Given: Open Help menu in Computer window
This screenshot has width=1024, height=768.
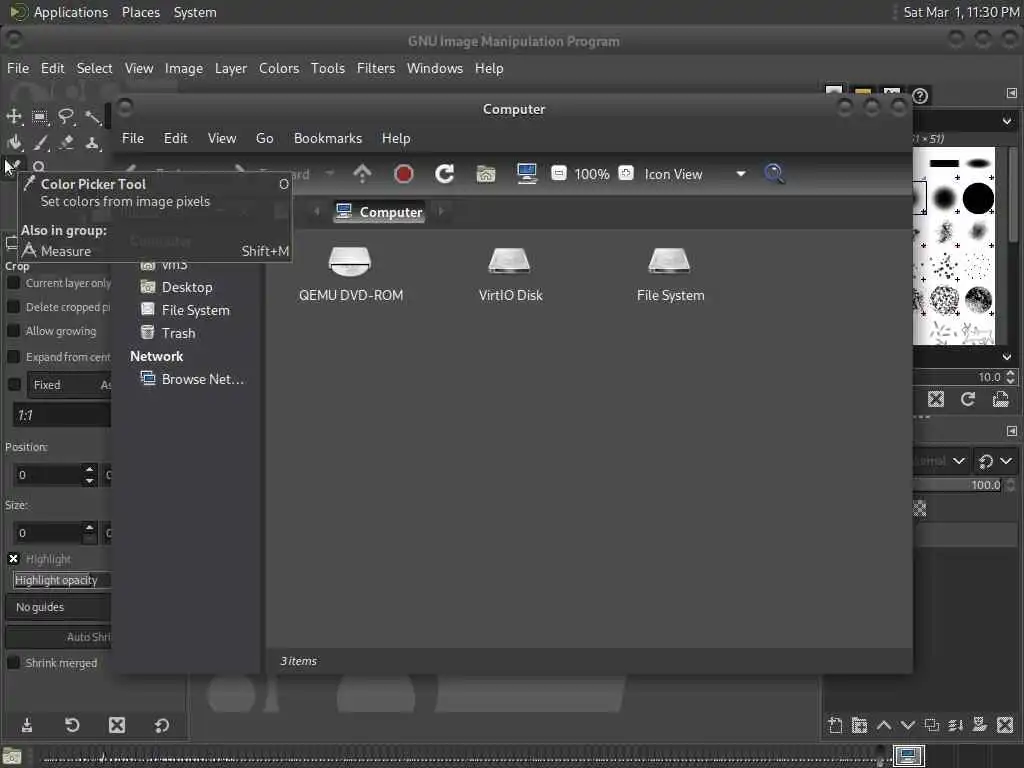Looking at the screenshot, I should pos(396,138).
